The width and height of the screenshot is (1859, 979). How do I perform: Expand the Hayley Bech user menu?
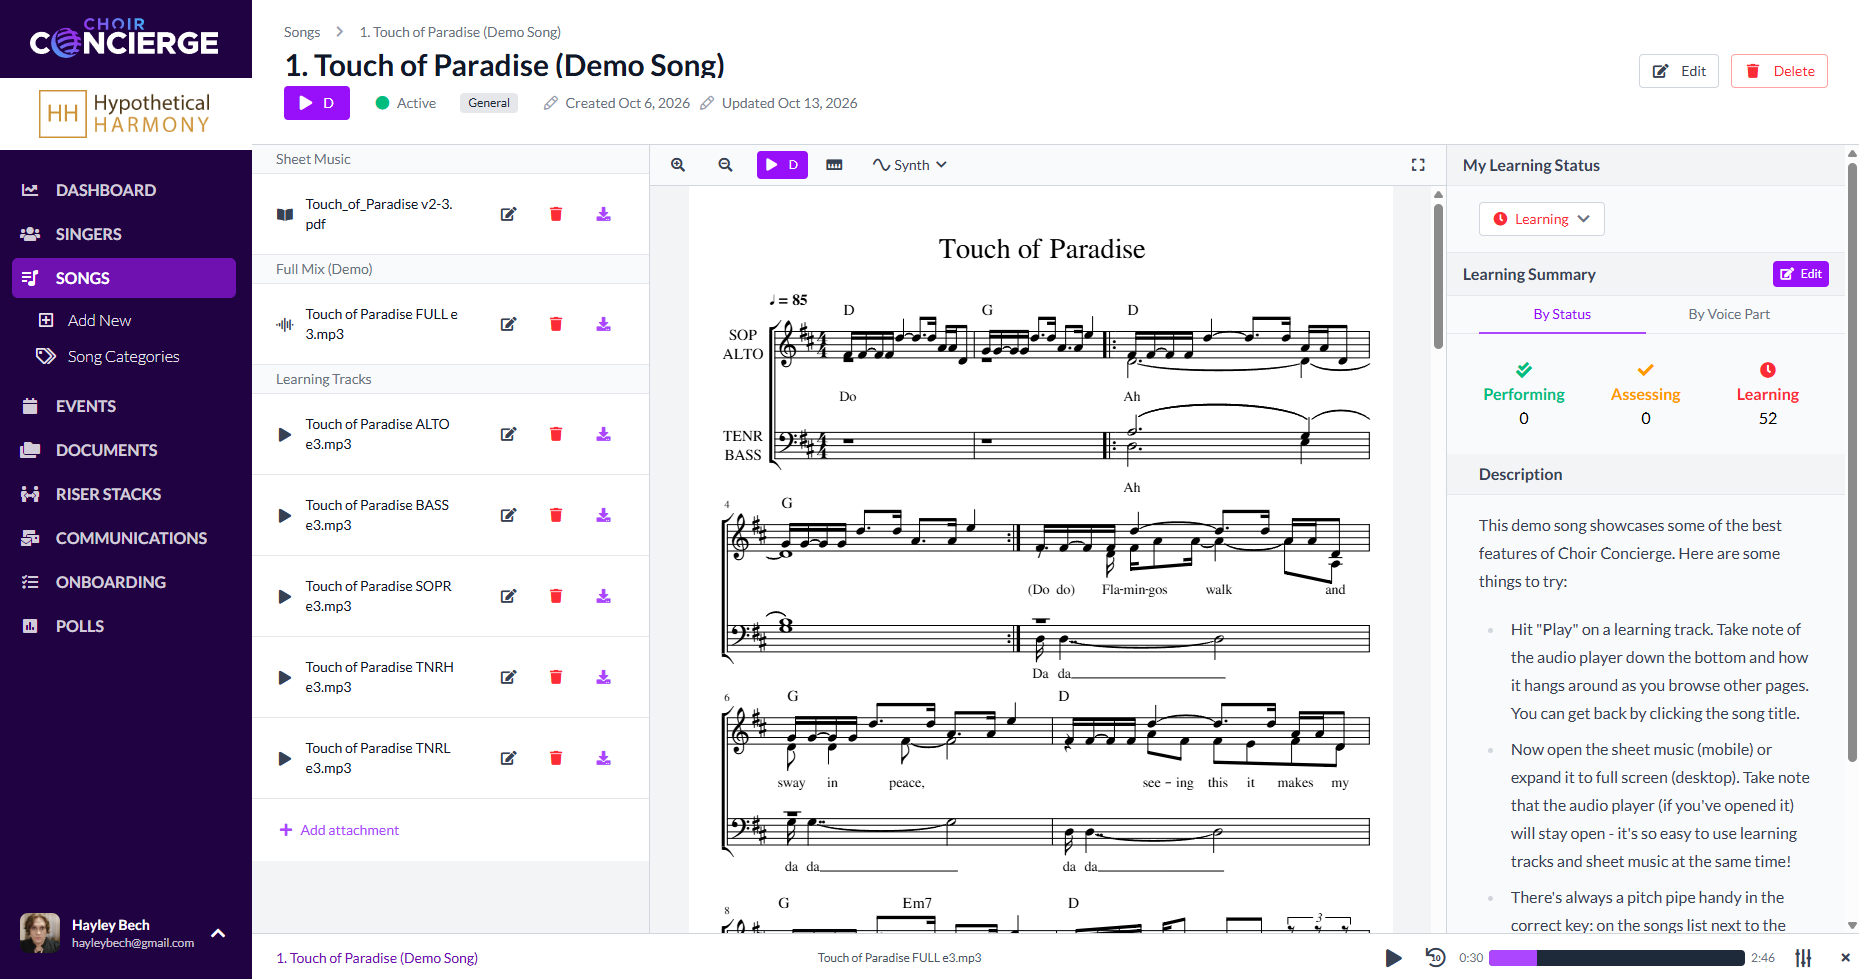[x=218, y=933]
